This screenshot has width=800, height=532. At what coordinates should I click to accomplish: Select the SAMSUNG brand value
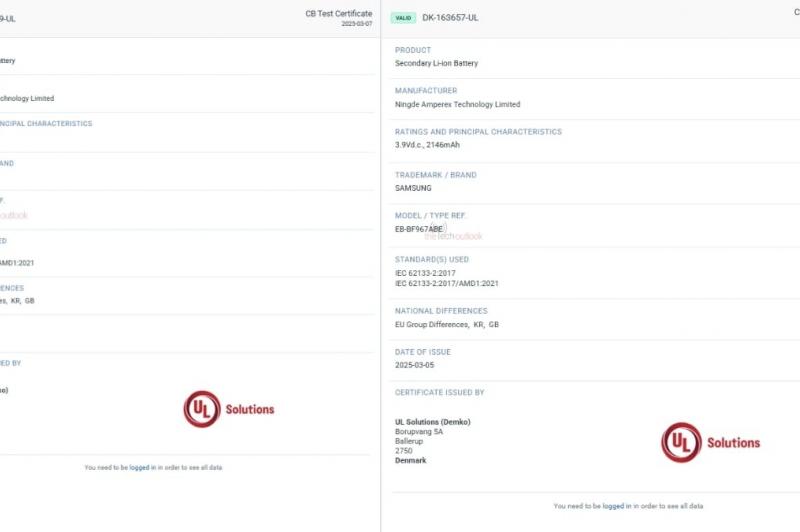413,188
